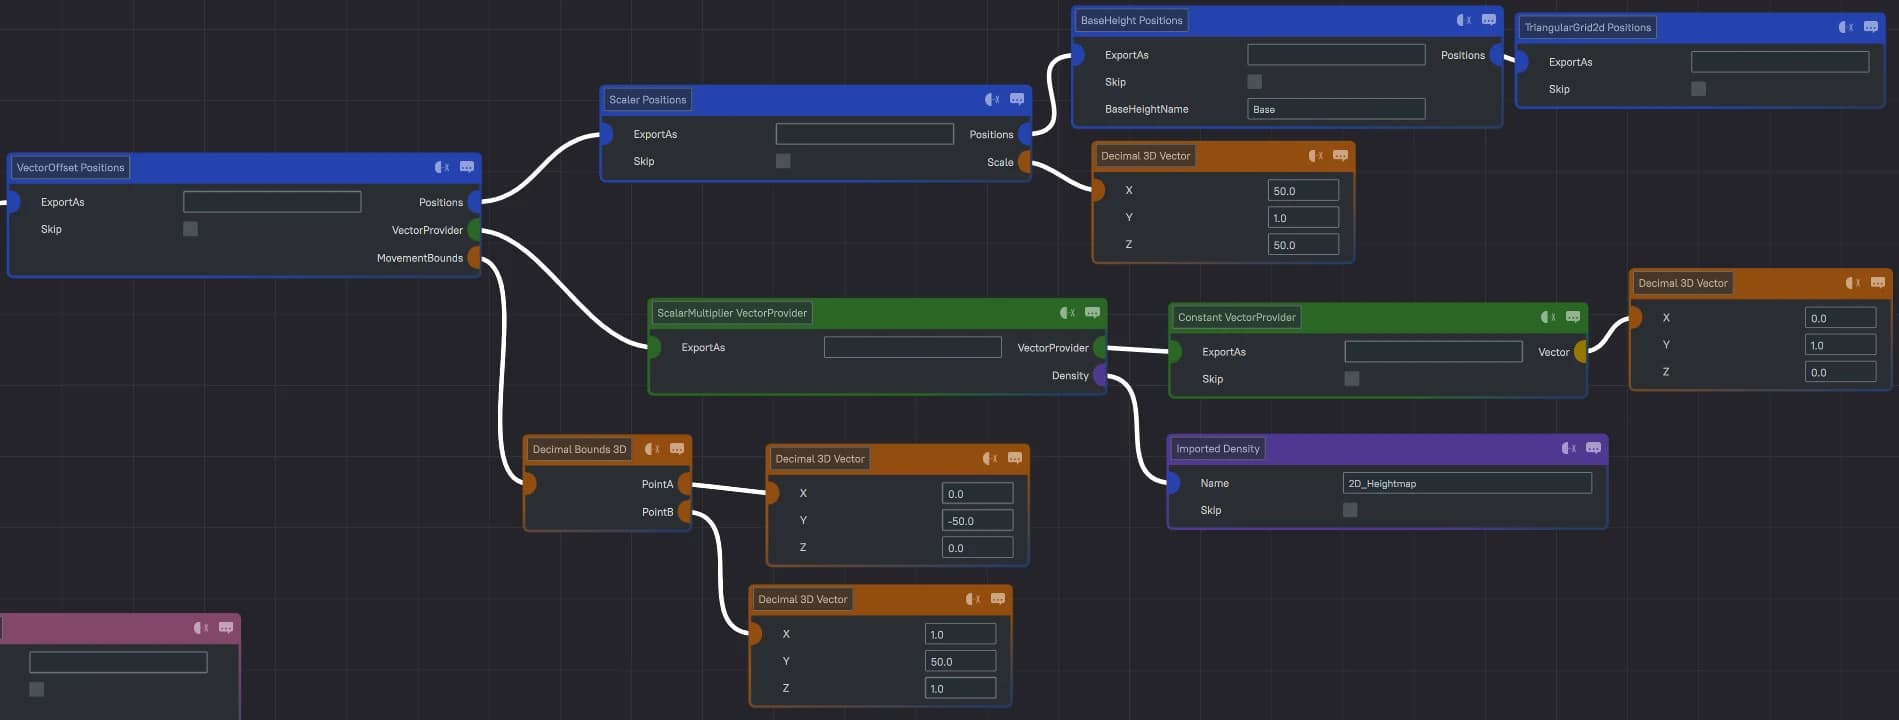
Task: Select MovementBounds orange port
Action: pyautogui.click(x=476, y=258)
